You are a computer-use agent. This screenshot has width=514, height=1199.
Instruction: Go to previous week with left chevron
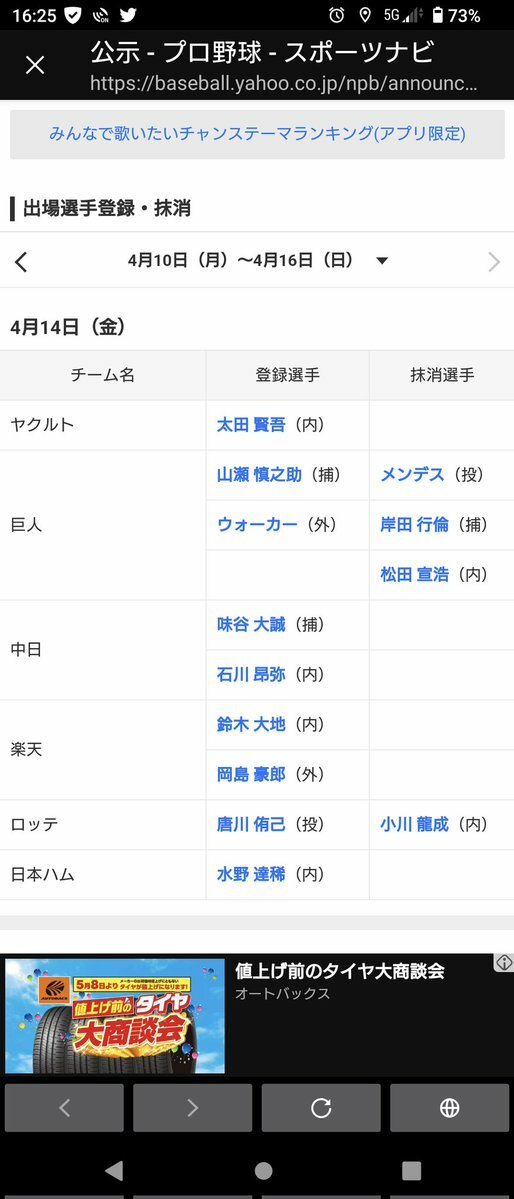pyautogui.click(x=21, y=262)
